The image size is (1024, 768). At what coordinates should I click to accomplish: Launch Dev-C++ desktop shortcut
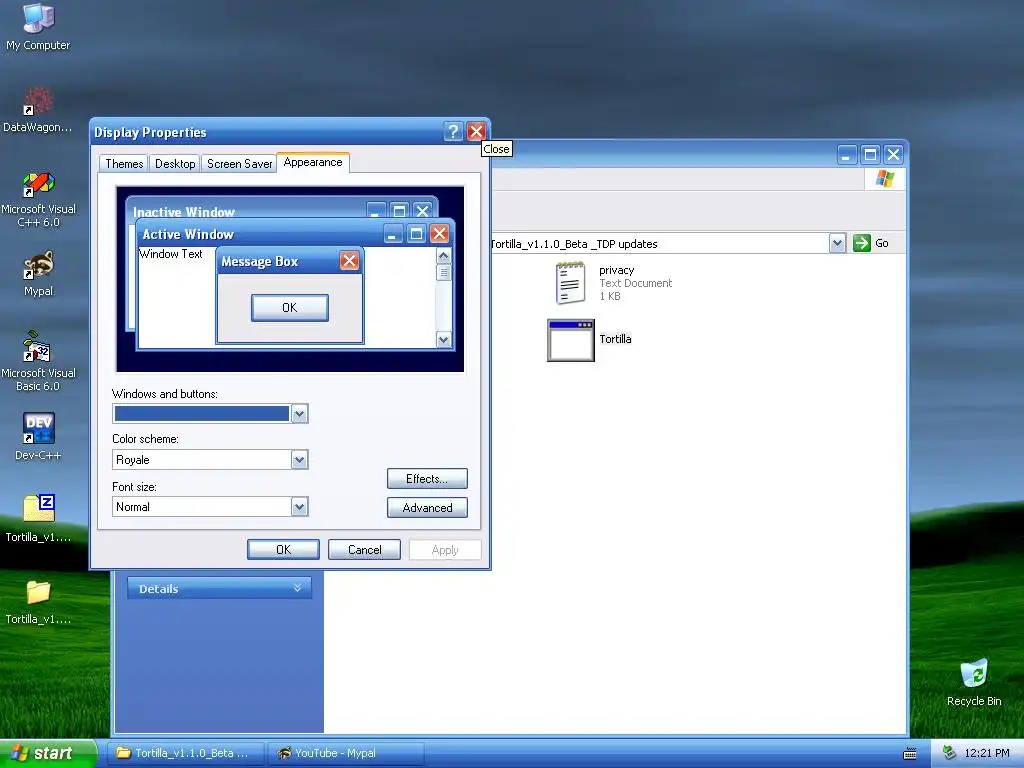click(38, 436)
